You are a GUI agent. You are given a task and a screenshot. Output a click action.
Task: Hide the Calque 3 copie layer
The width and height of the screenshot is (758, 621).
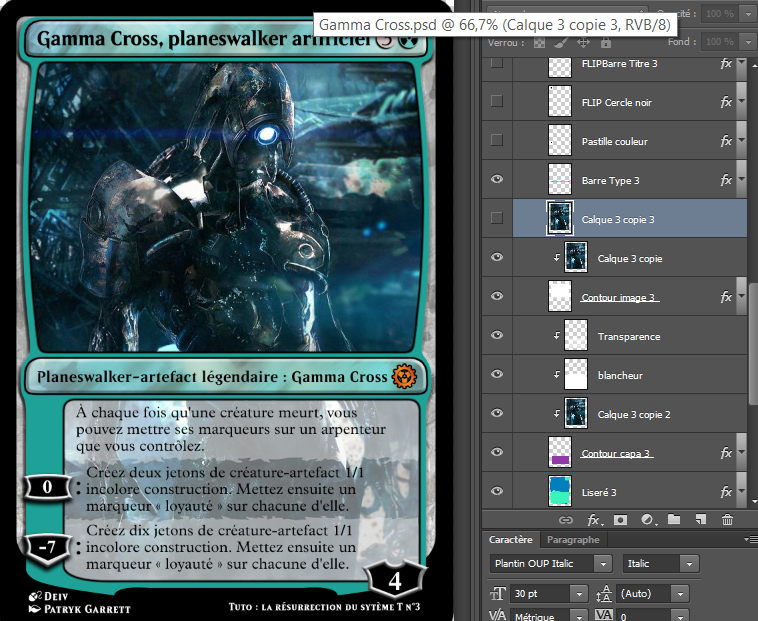(496, 257)
